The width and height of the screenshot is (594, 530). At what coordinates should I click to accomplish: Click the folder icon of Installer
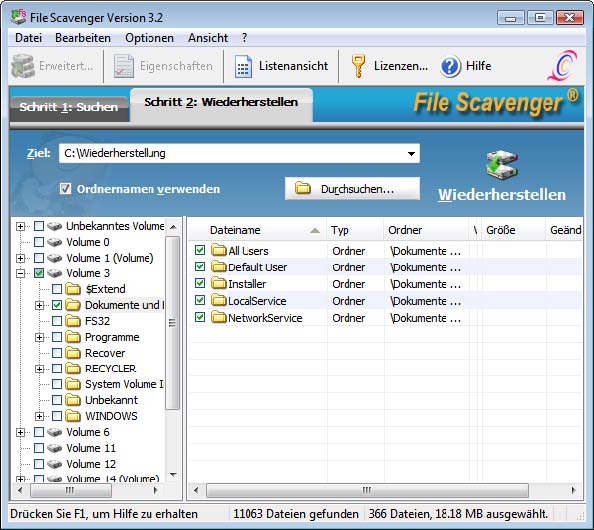(219, 283)
